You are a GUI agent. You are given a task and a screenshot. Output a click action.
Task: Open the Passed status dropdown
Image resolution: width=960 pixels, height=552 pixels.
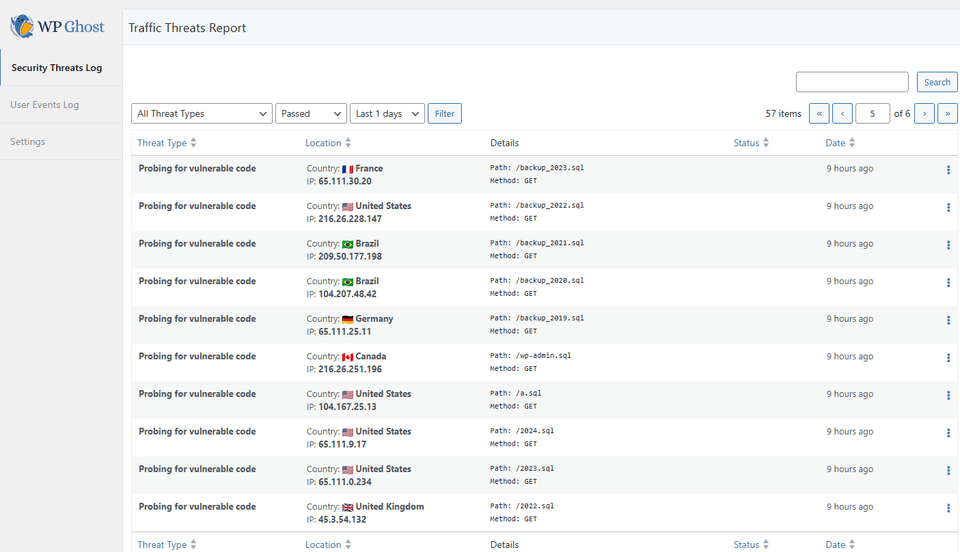[x=310, y=114]
